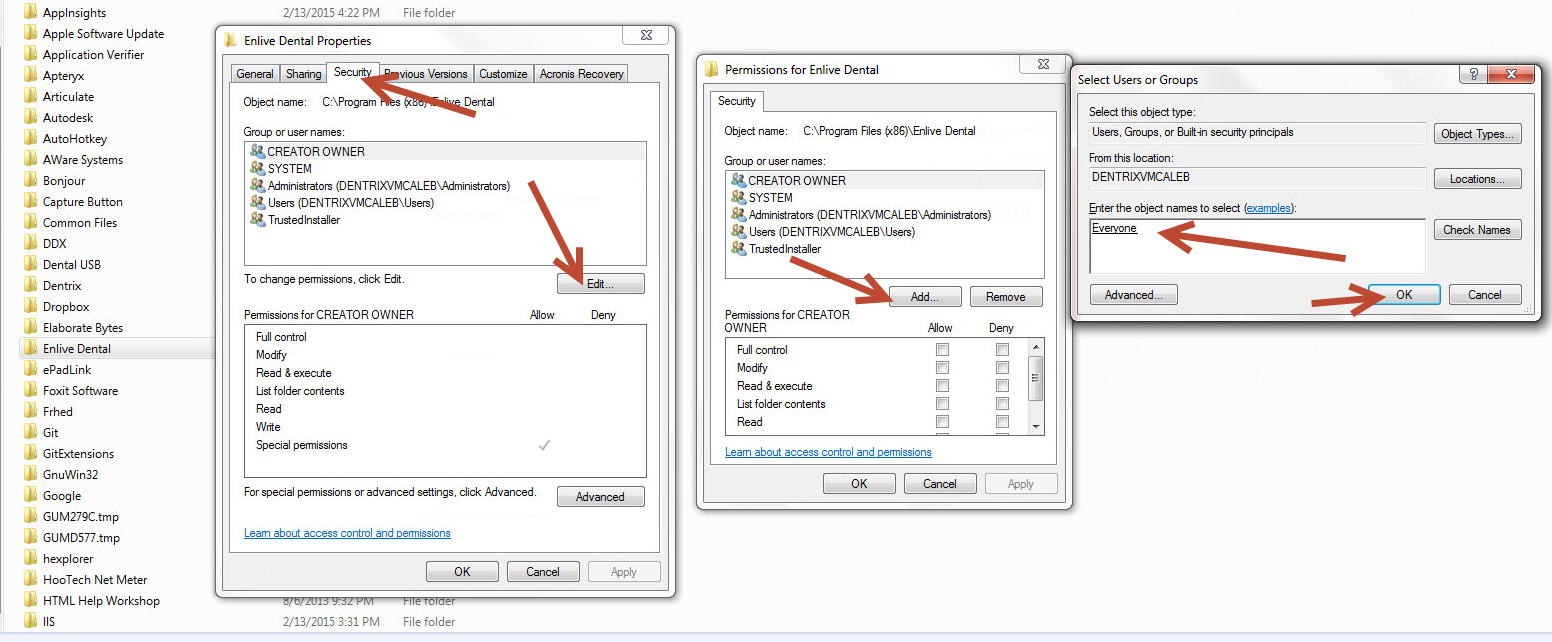The width and height of the screenshot is (1552, 642).
Task: Click CREATOR OWNER icon in Permissions dialog
Action: tap(739, 181)
